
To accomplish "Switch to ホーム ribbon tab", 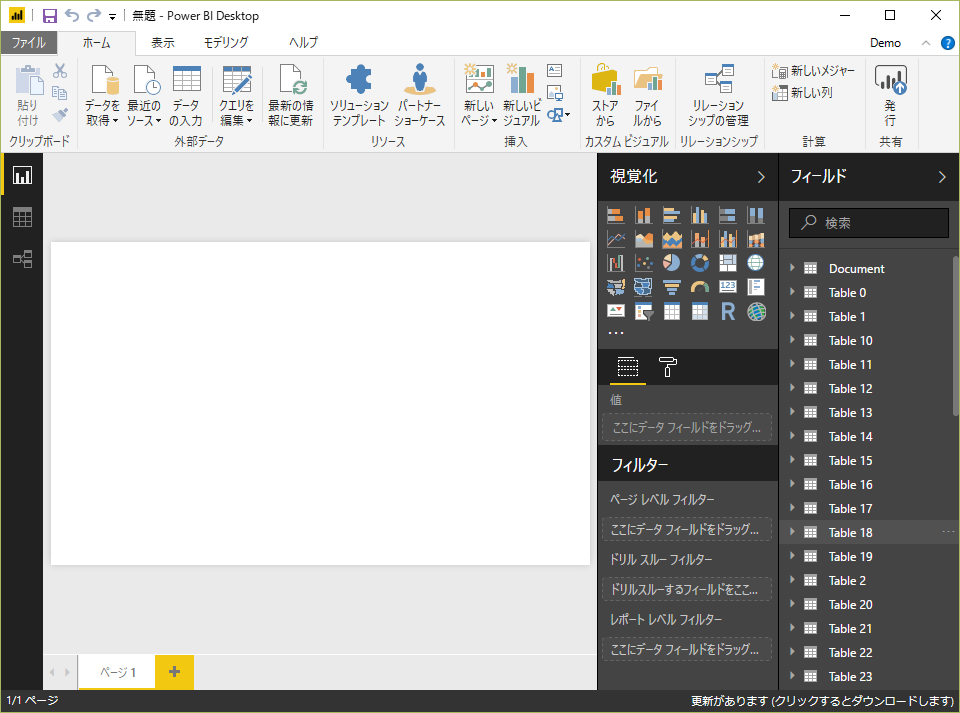I will tap(97, 43).
